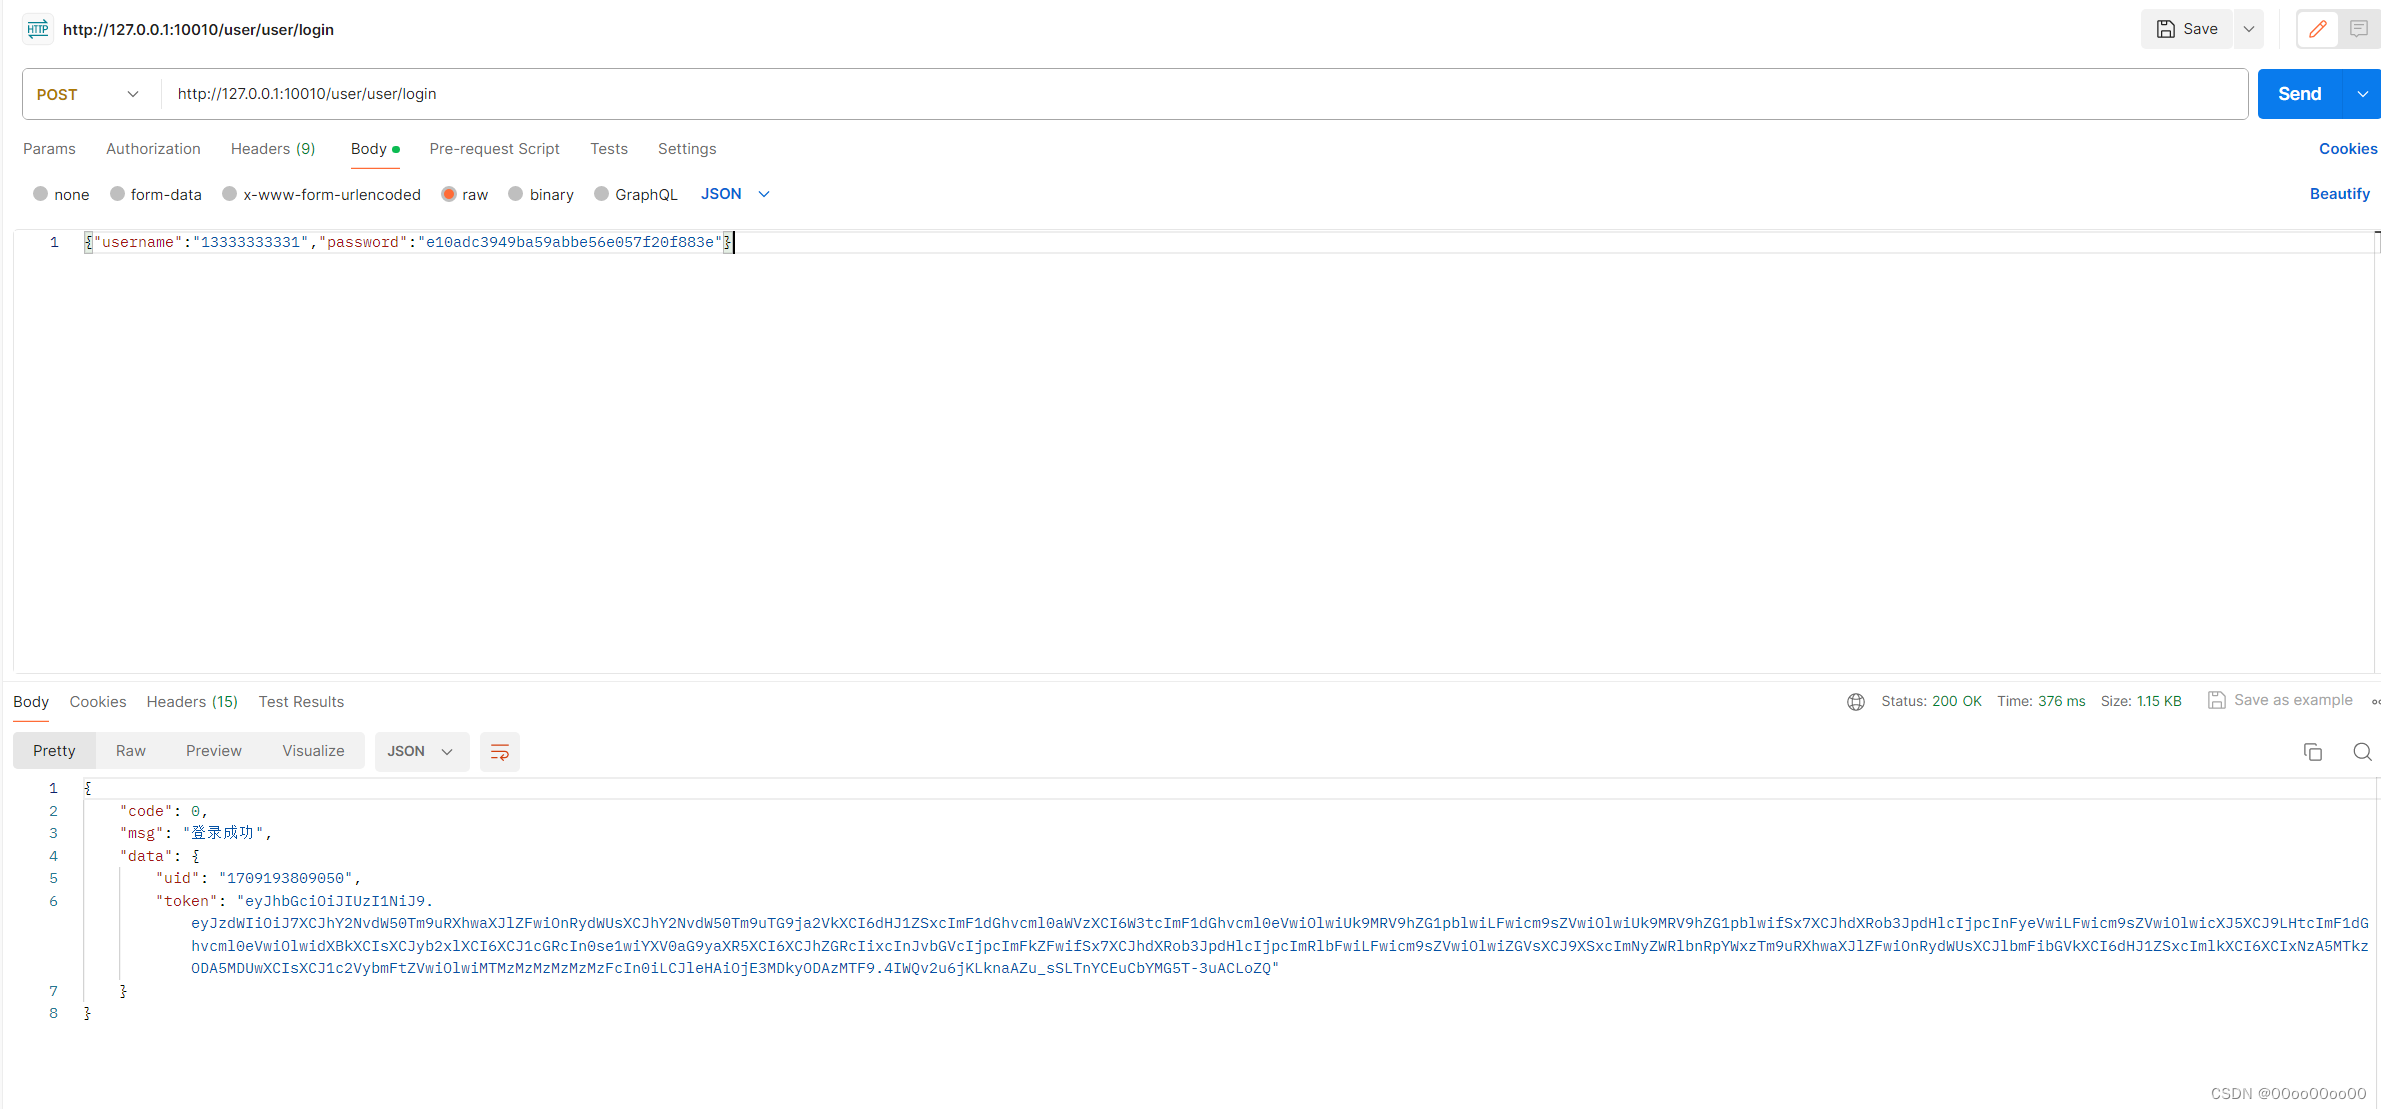Click the Save floppy disk icon
The width and height of the screenshot is (2381, 1109).
coord(2165,29)
